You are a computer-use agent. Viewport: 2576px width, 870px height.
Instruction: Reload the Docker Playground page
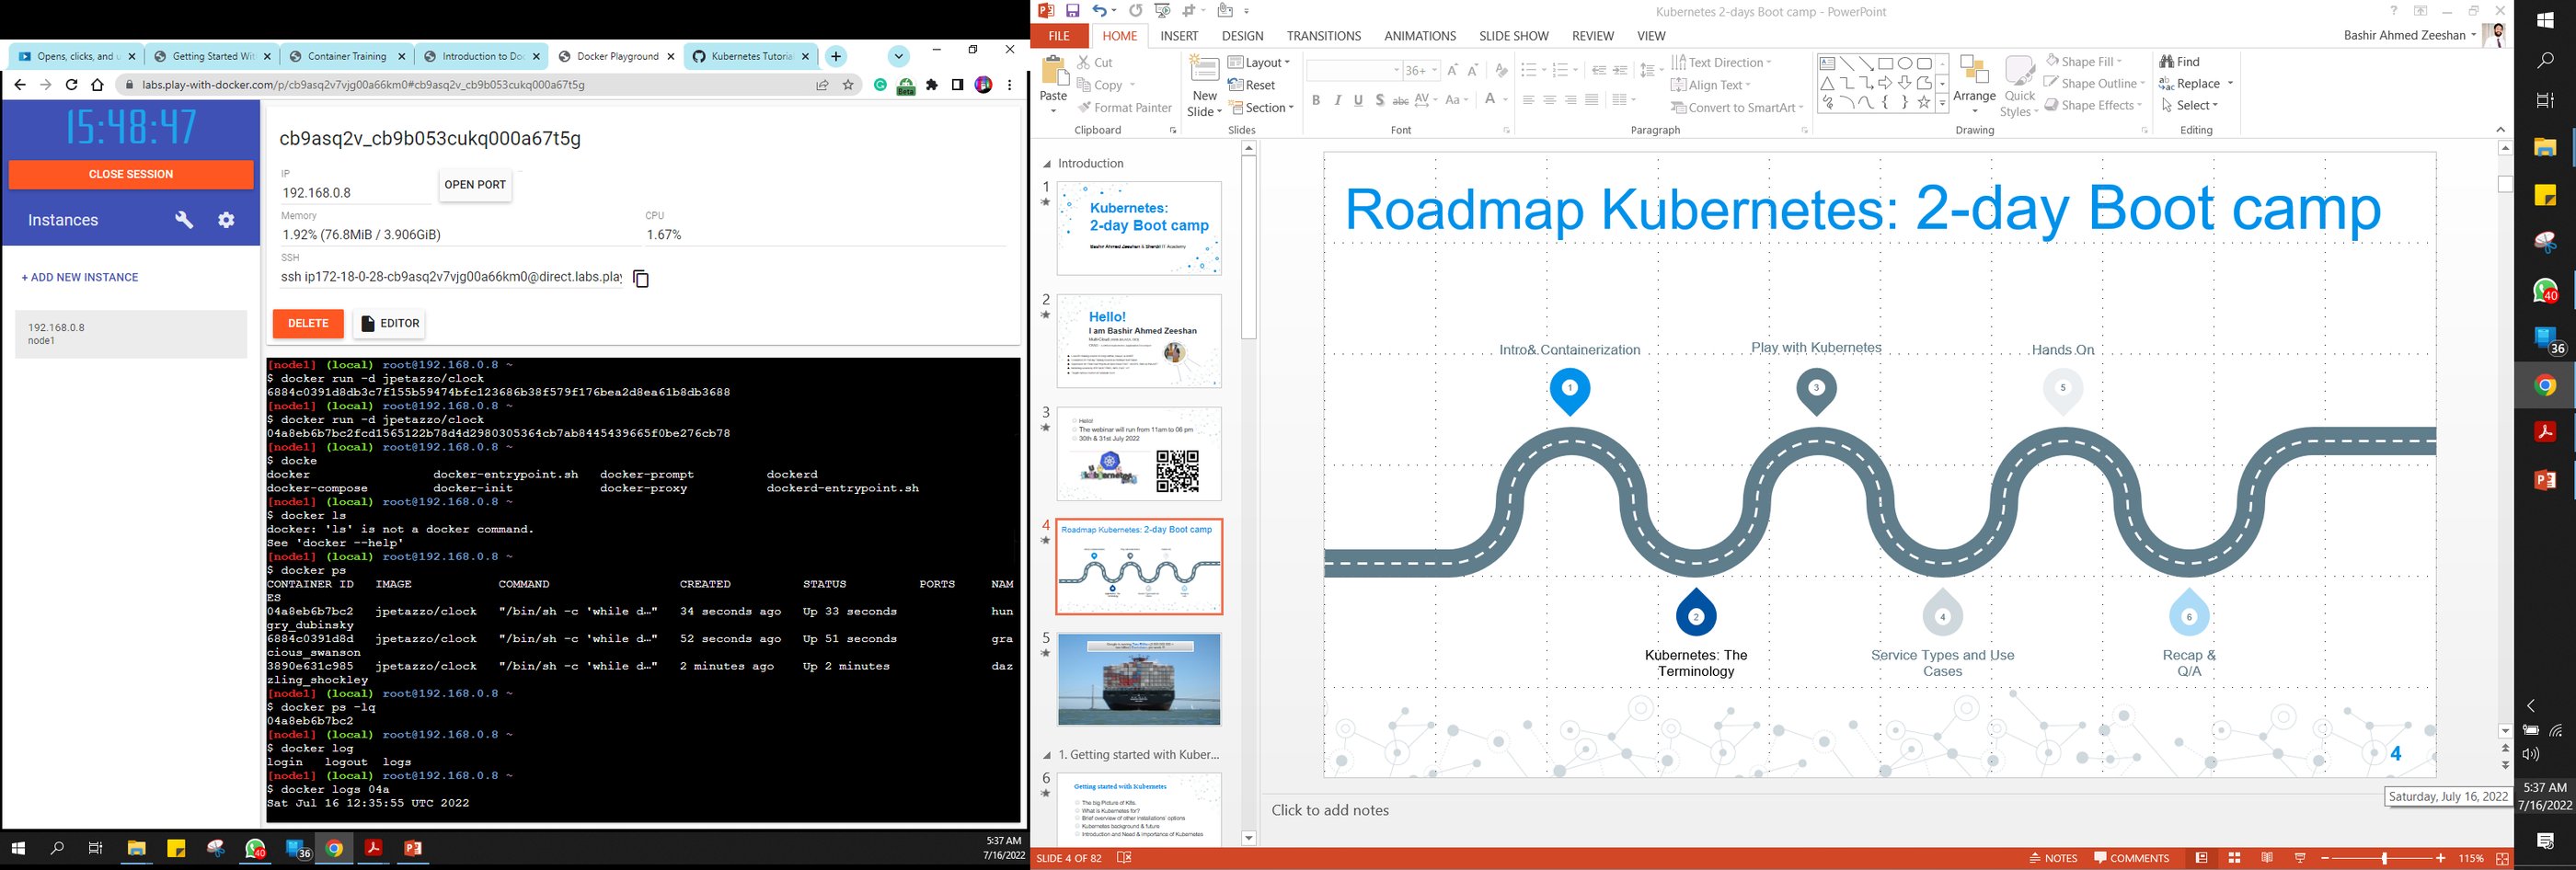click(x=71, y=85)
